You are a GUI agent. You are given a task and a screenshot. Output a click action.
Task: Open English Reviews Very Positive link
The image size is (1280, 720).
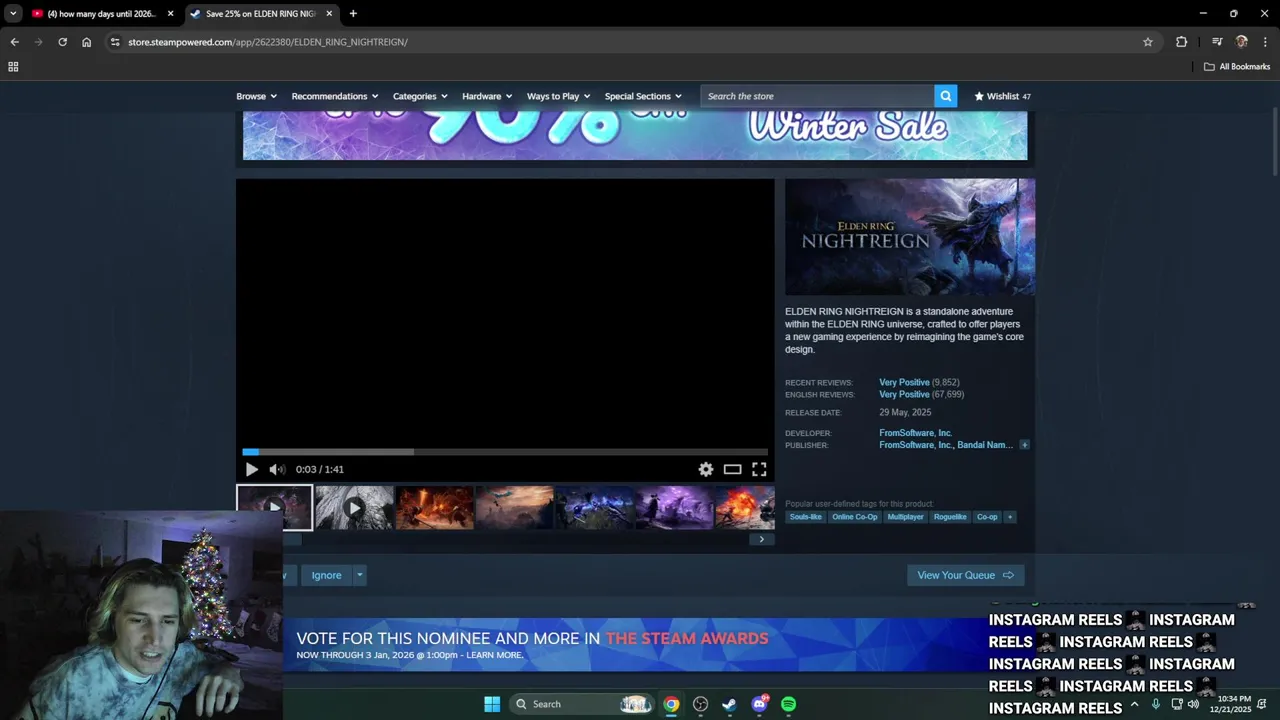[904, 394]
